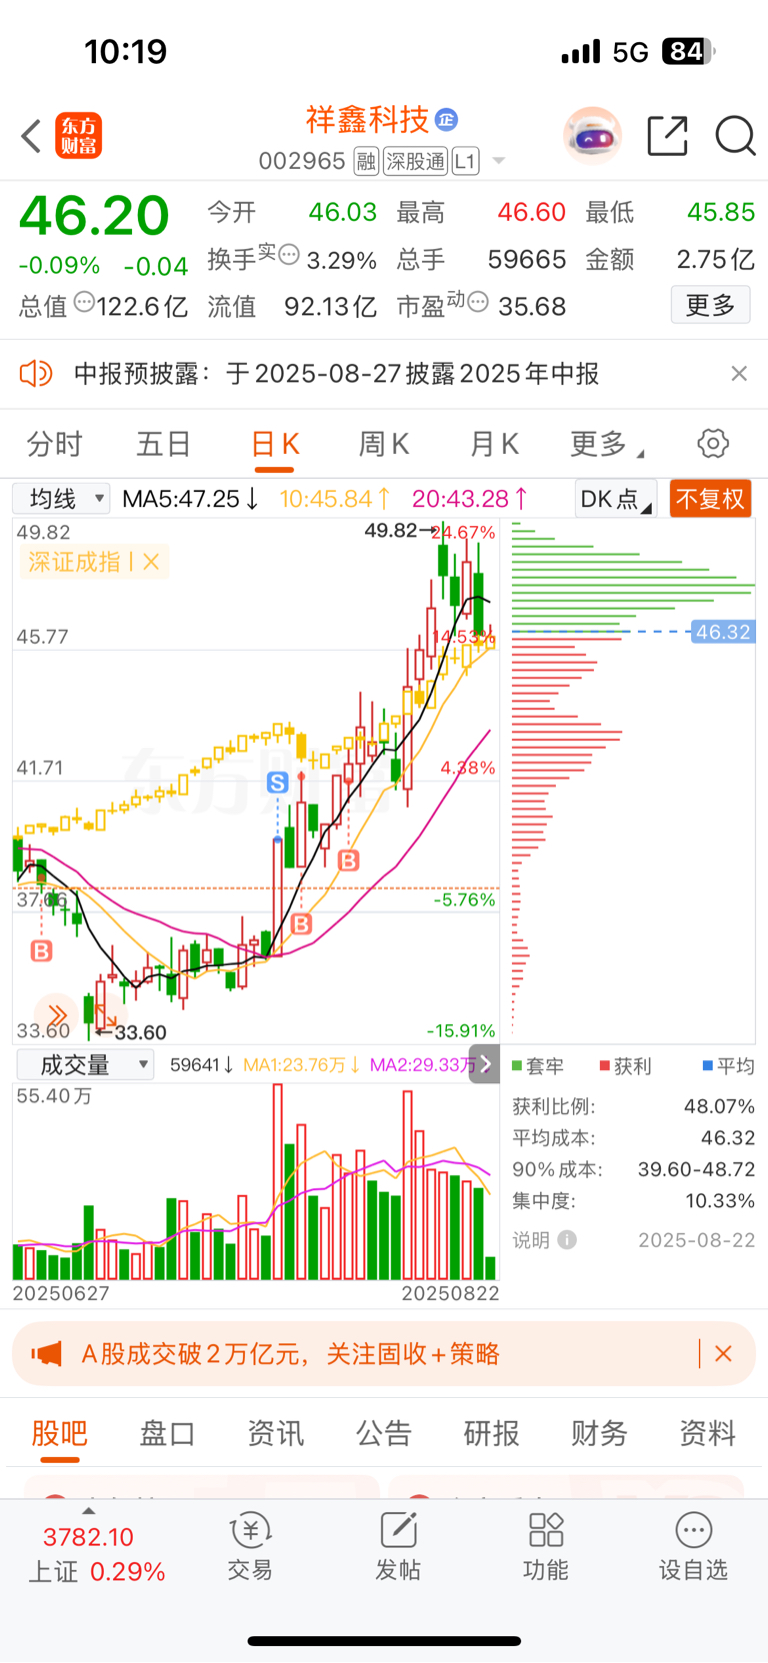This screenshot has height=1663, width=768.
Task: Tap the gray arrow beside MA2 volume
Action: (x=484, y=1064)
